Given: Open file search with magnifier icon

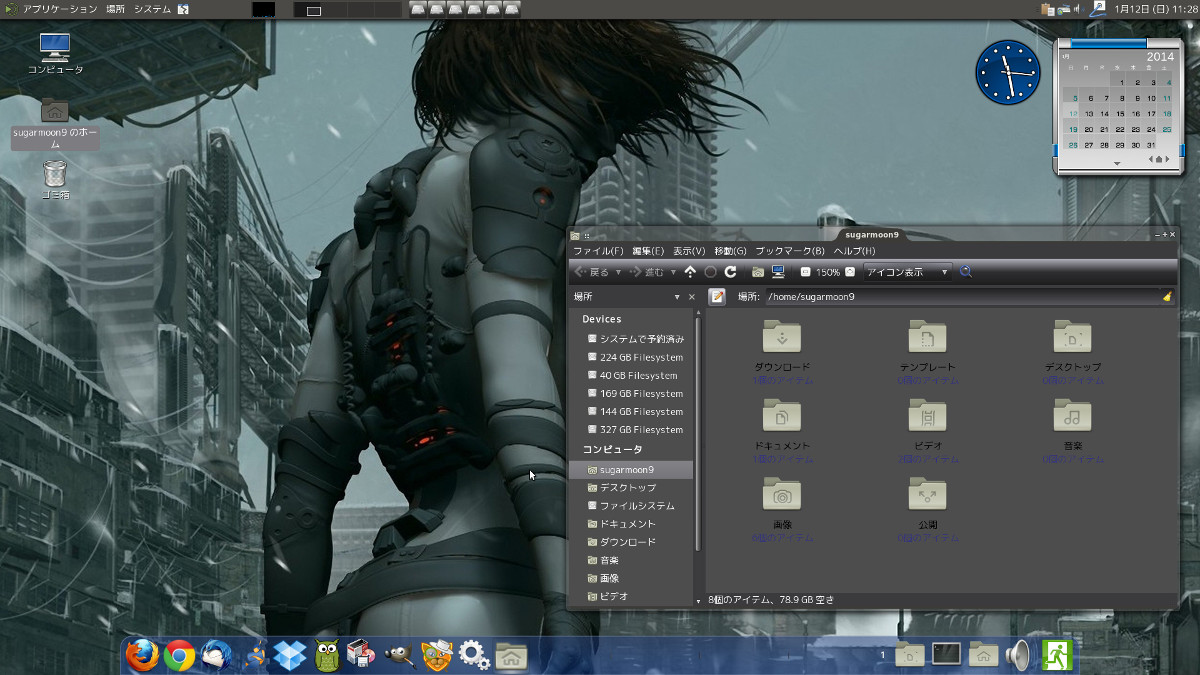Looking at the screenshot, I should (966, 272).
